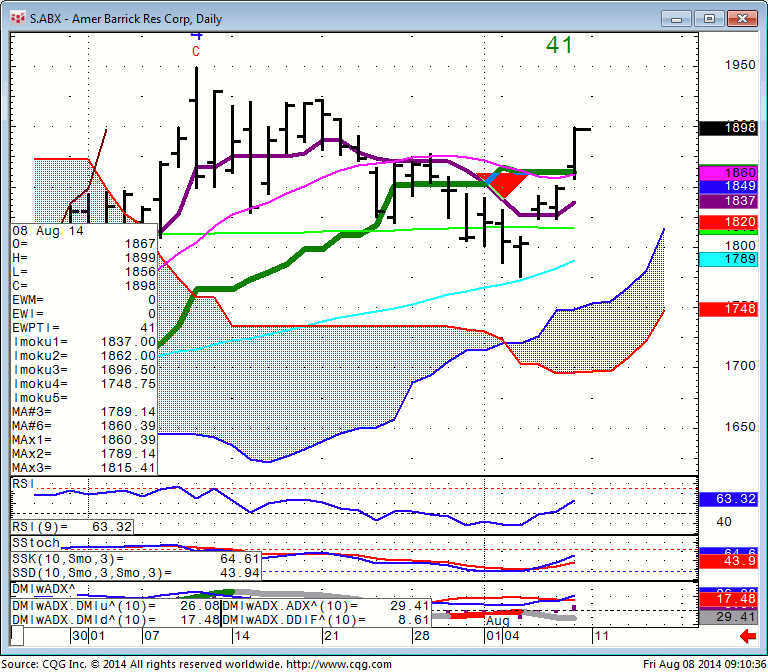Click the Fri Aug 08 2014 09:10:36 timestamp
Viewport: 768px width, 672px height.
click(704, 664)
